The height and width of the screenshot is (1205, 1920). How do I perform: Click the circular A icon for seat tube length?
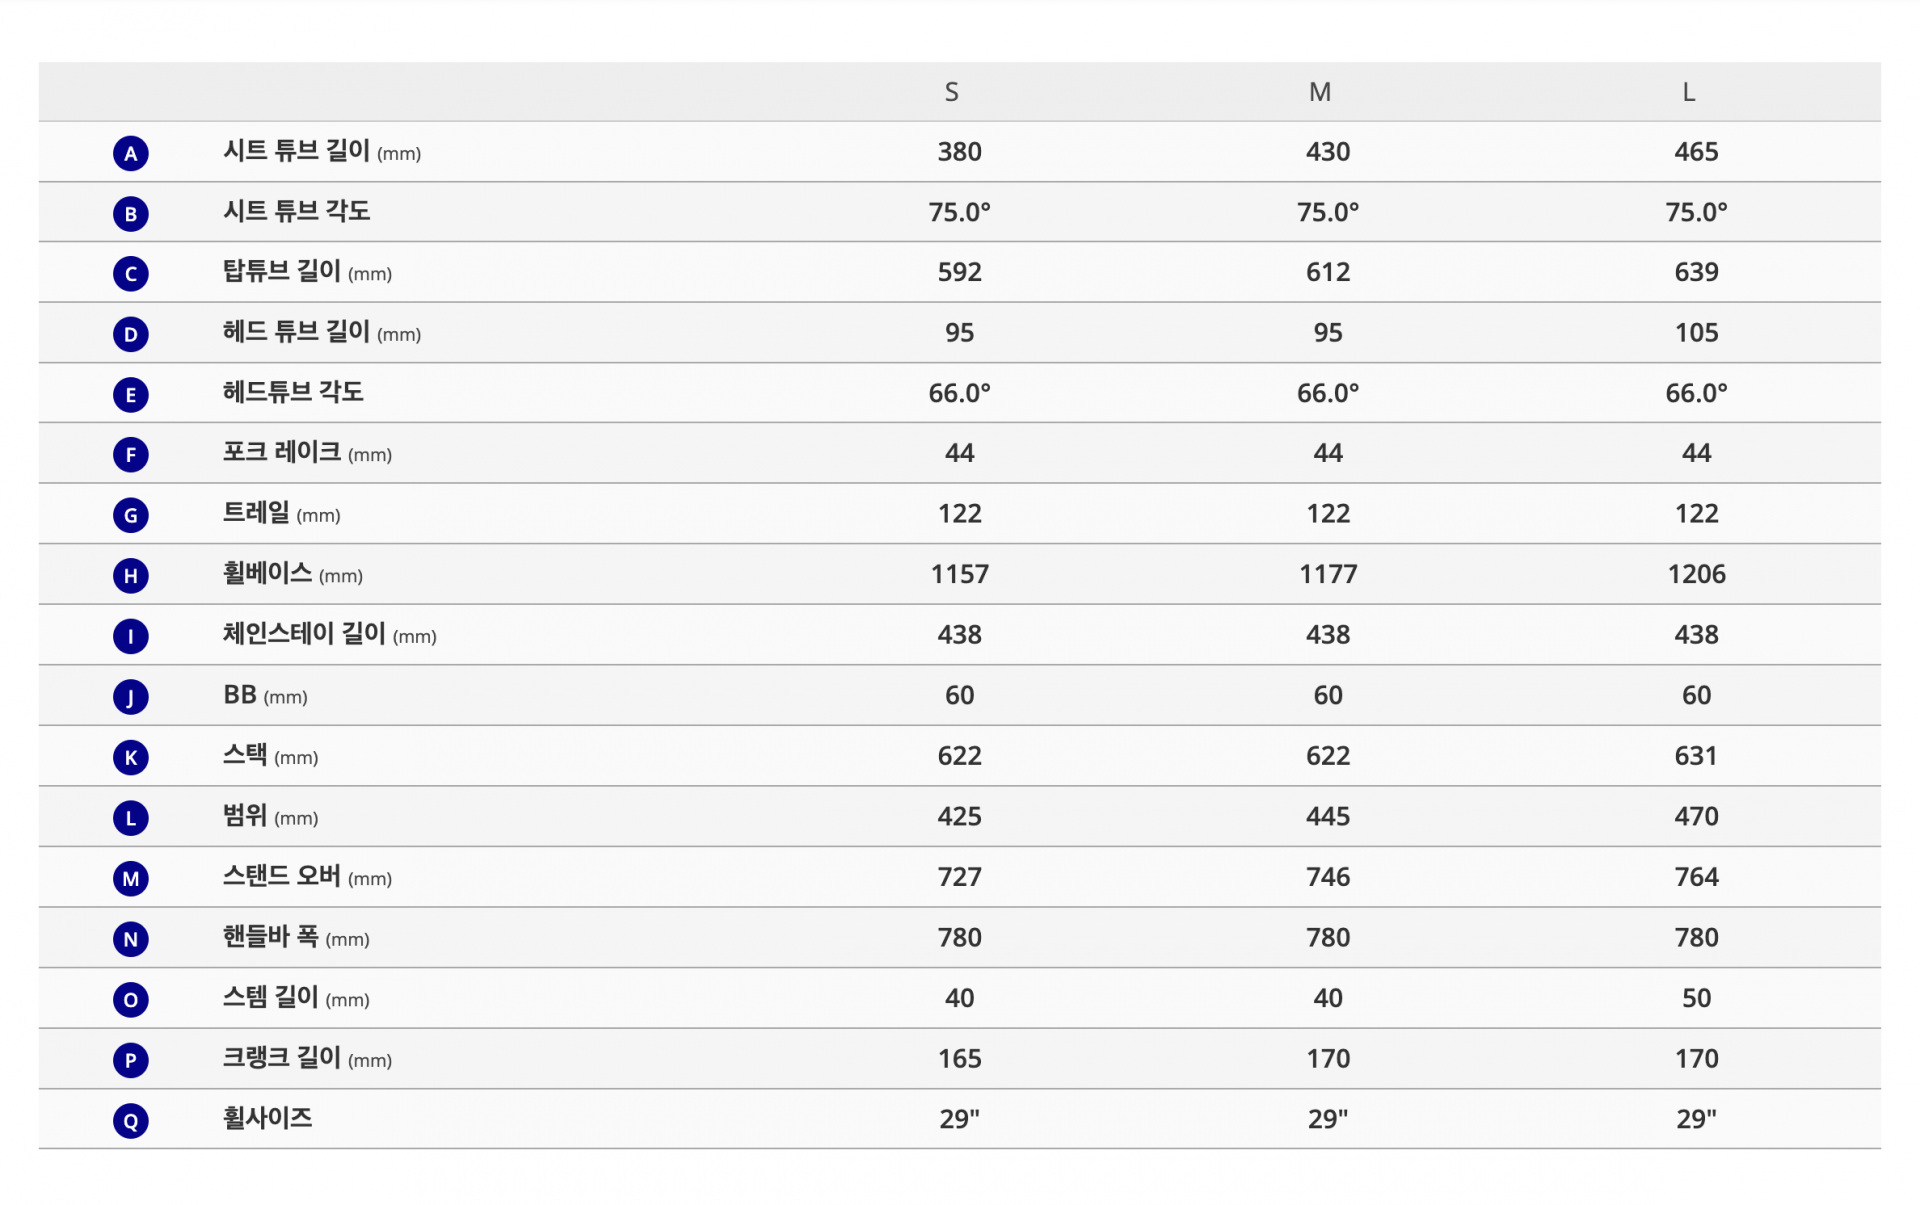point(130,153)
